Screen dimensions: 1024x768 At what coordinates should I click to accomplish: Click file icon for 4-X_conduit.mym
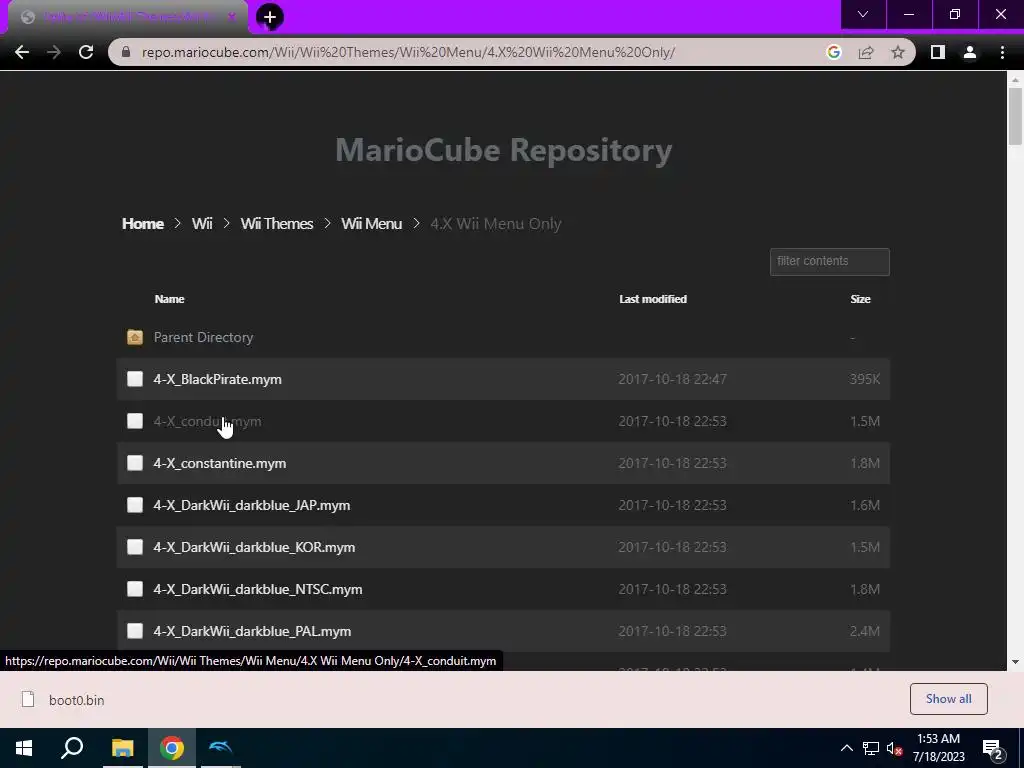(x=135, y=421)
